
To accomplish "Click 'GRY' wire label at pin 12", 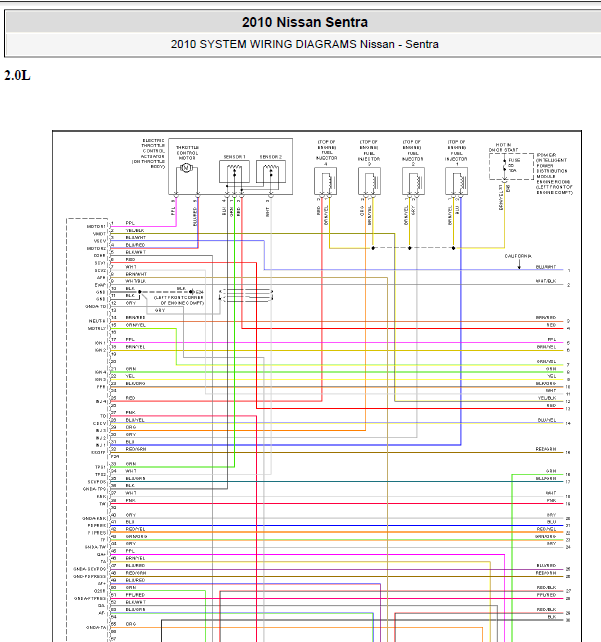I will tap(131, 303).
